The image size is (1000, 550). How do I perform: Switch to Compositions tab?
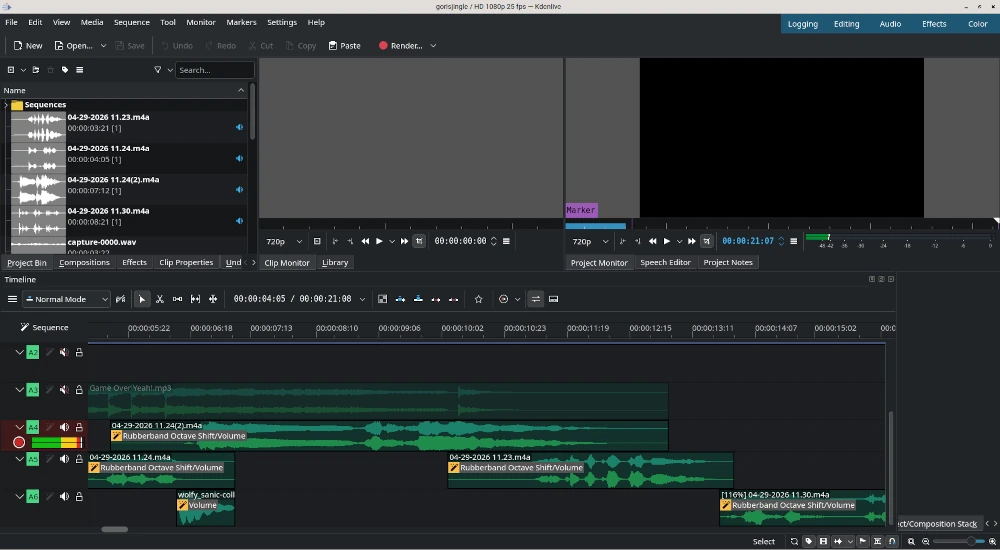pyautogui.click(x=84, y=262)
